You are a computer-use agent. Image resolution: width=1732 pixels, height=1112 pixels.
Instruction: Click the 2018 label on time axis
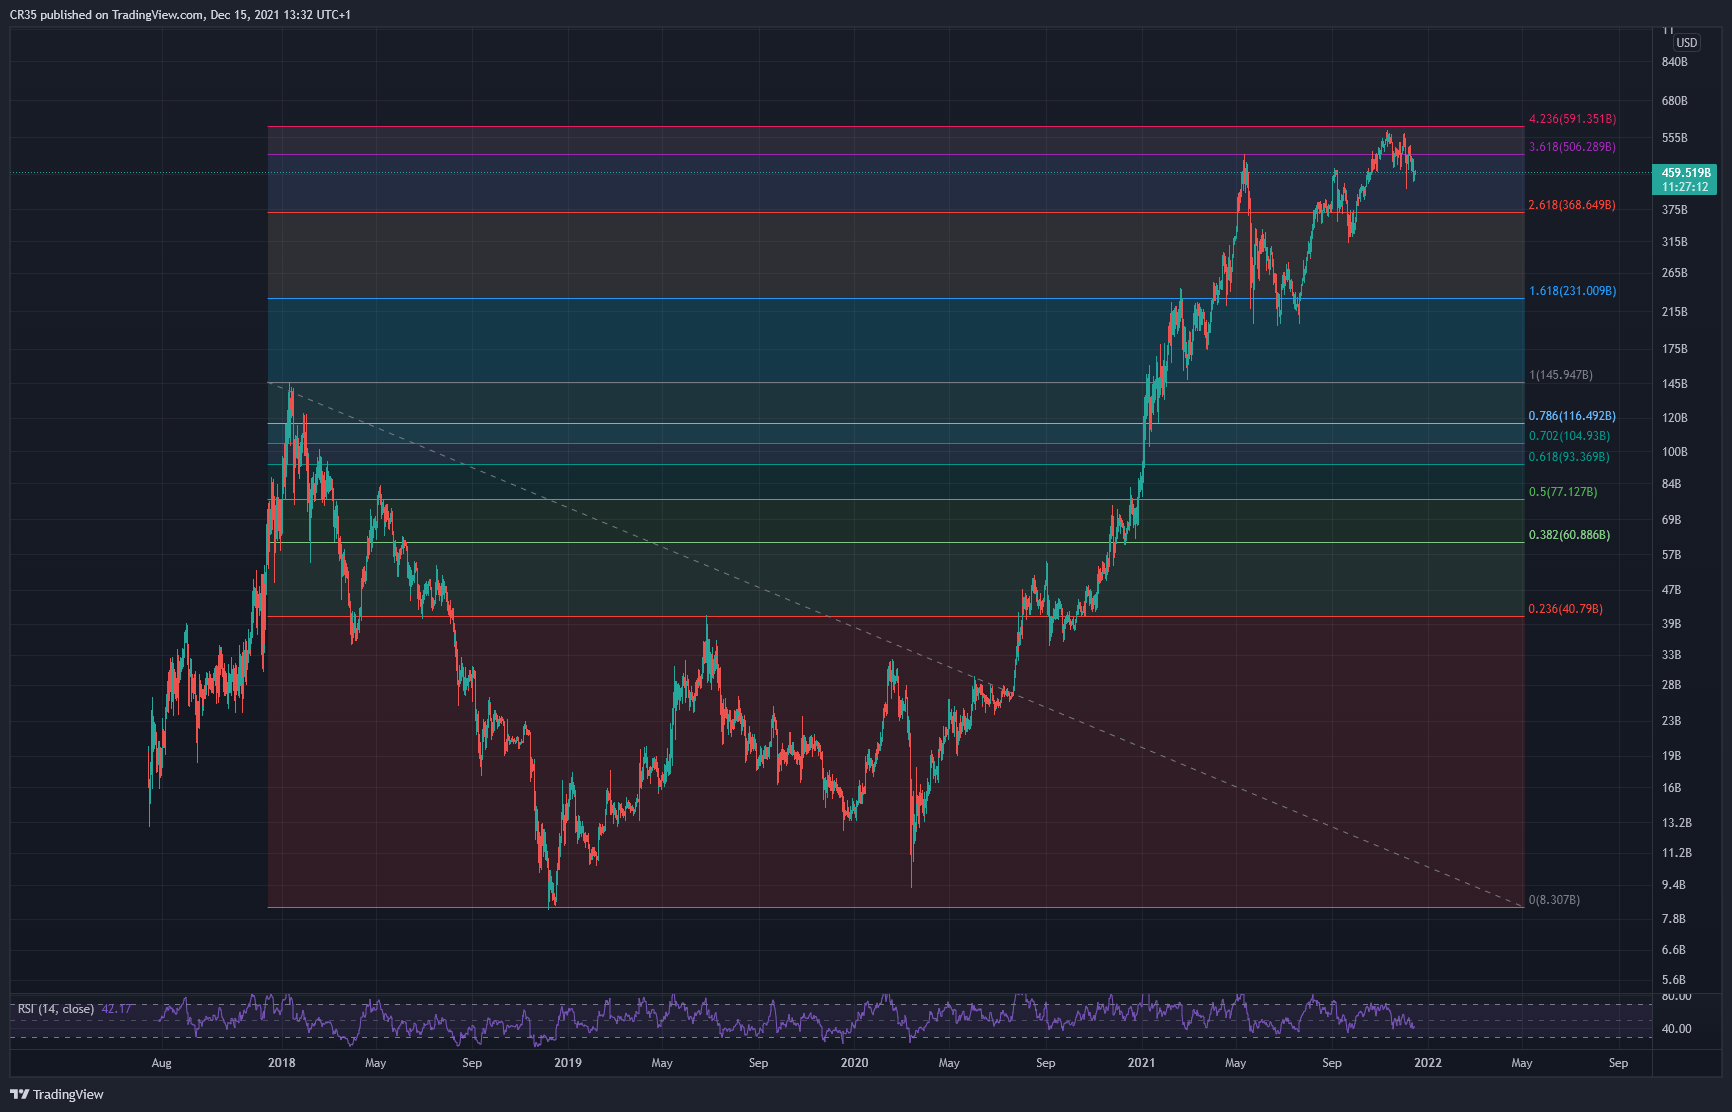tap(282, 1063)
